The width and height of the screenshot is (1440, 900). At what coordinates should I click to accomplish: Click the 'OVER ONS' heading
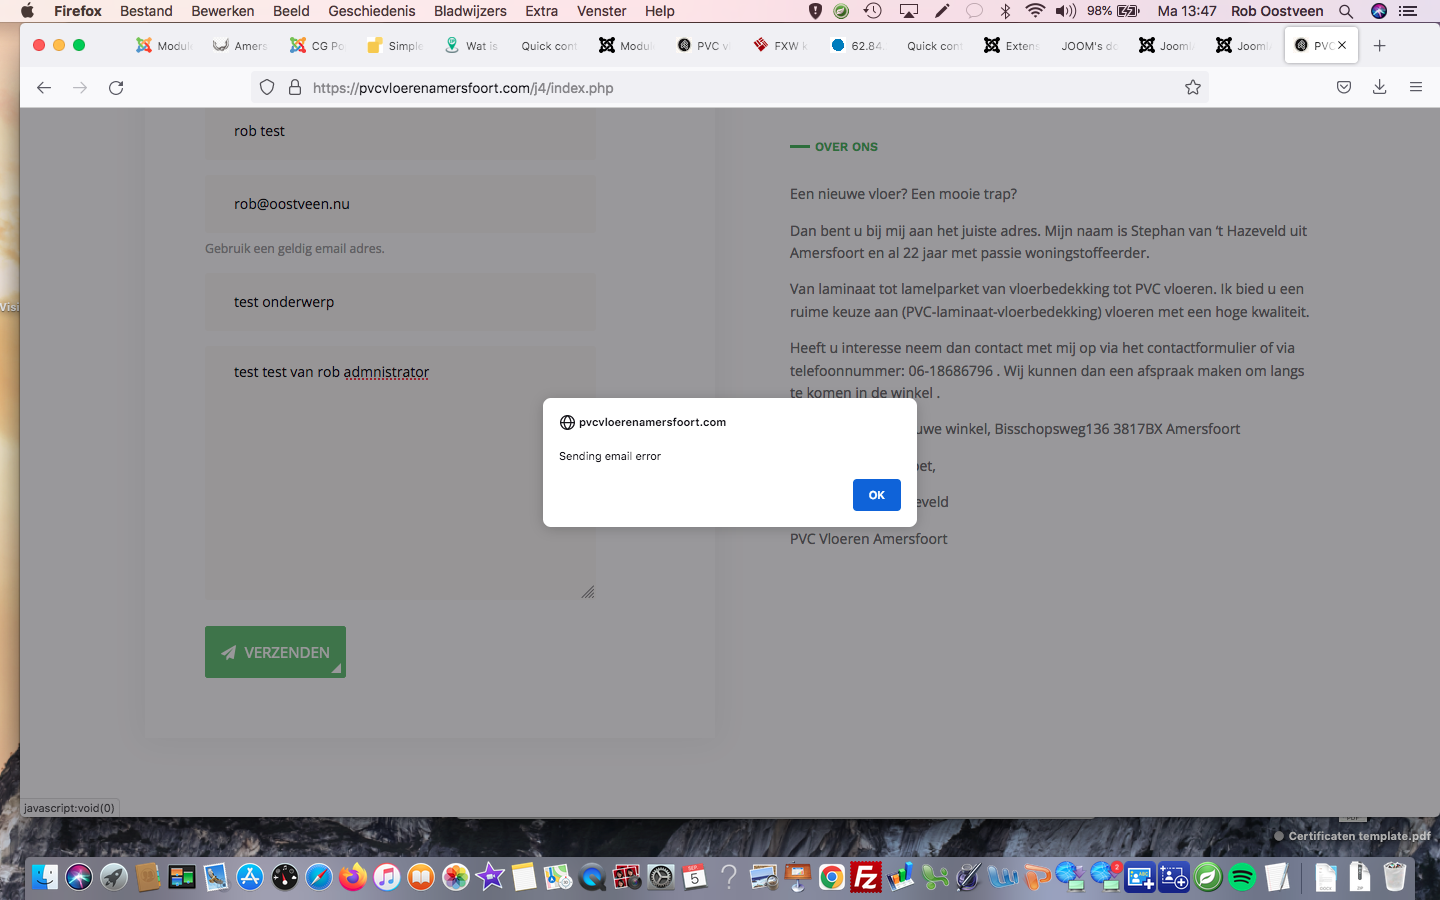(x=846, y=147)
